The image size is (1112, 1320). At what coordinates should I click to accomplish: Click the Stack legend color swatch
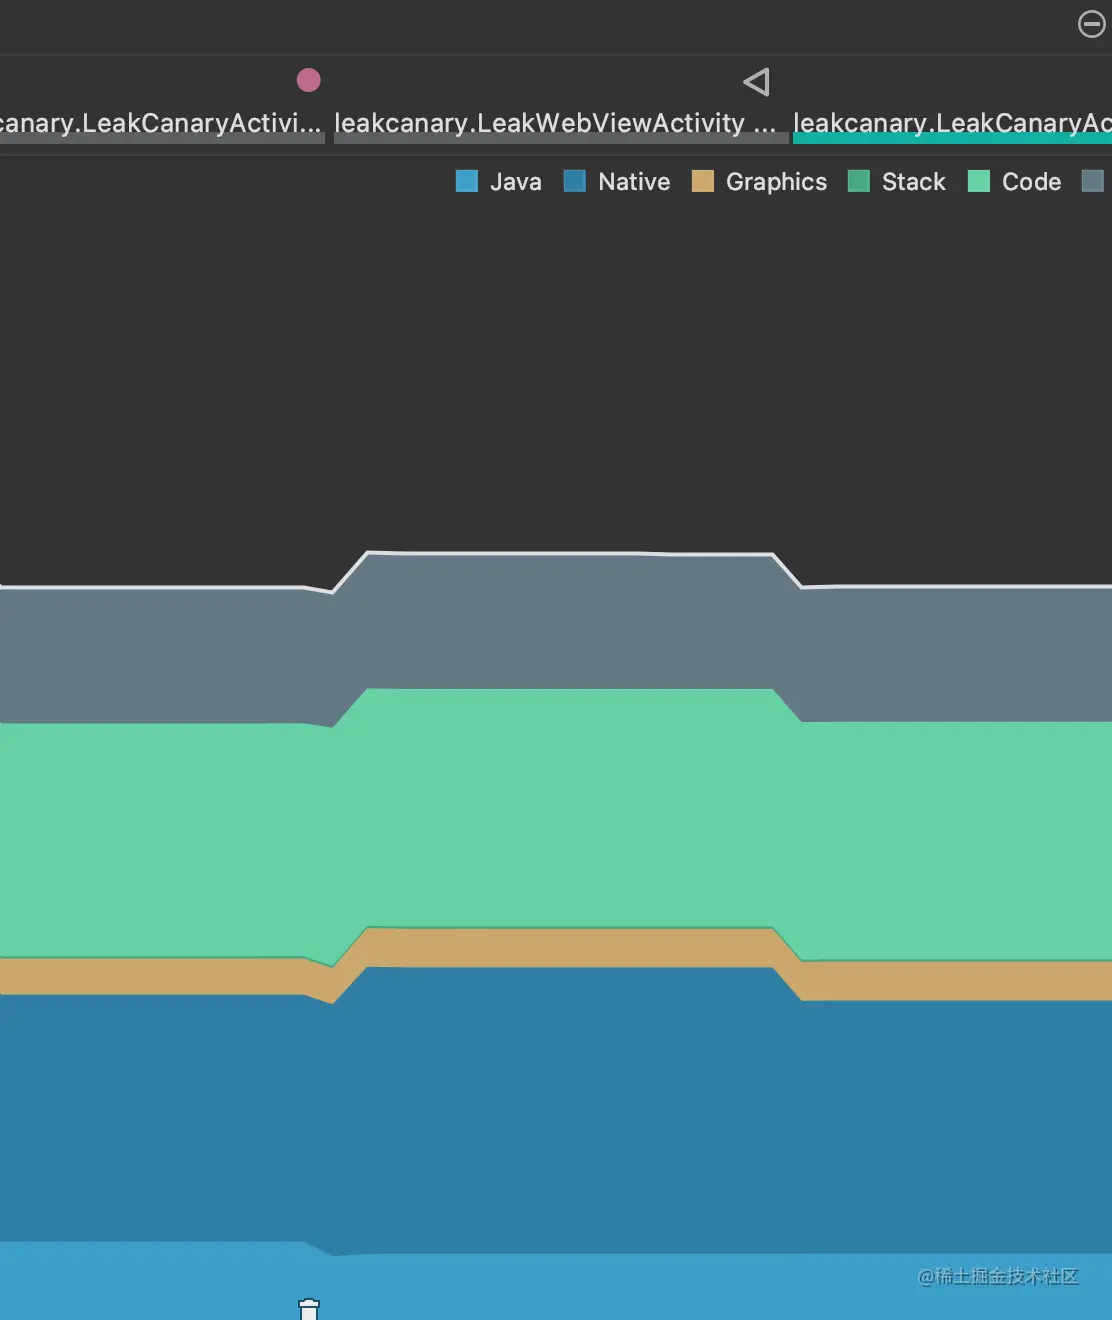859,181
